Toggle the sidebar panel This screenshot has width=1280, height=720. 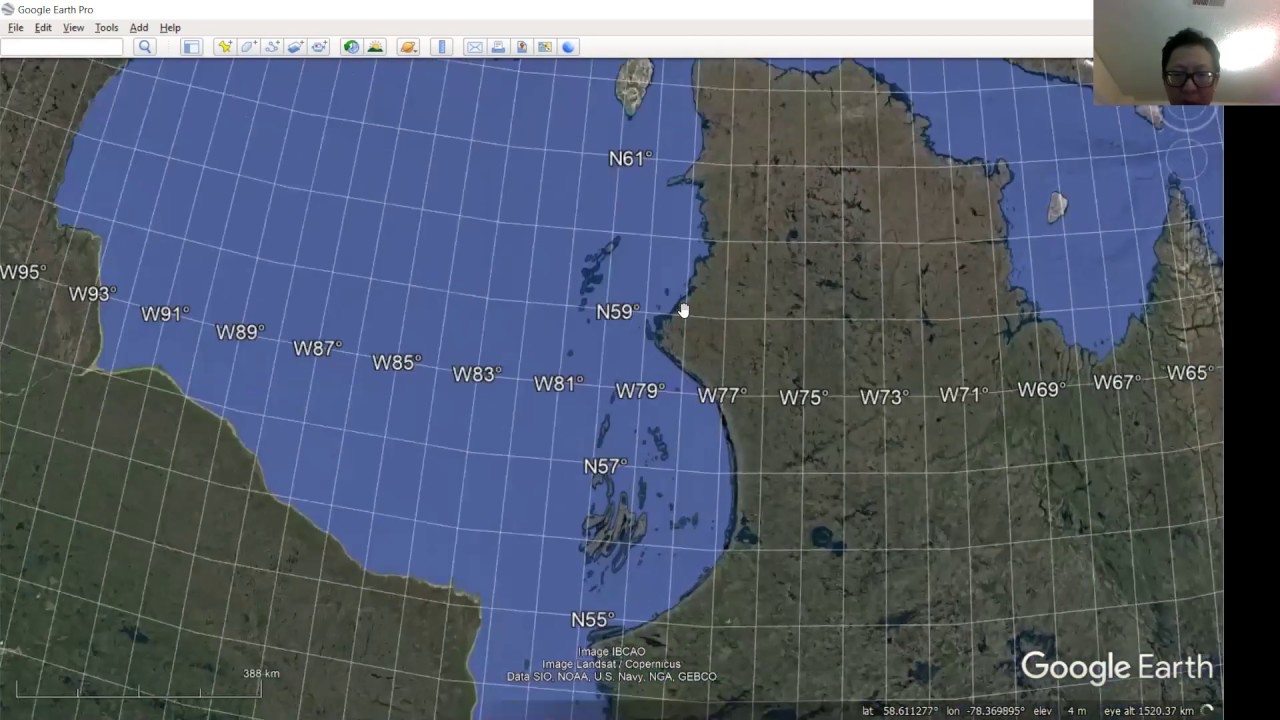click(x=192, y=47)
